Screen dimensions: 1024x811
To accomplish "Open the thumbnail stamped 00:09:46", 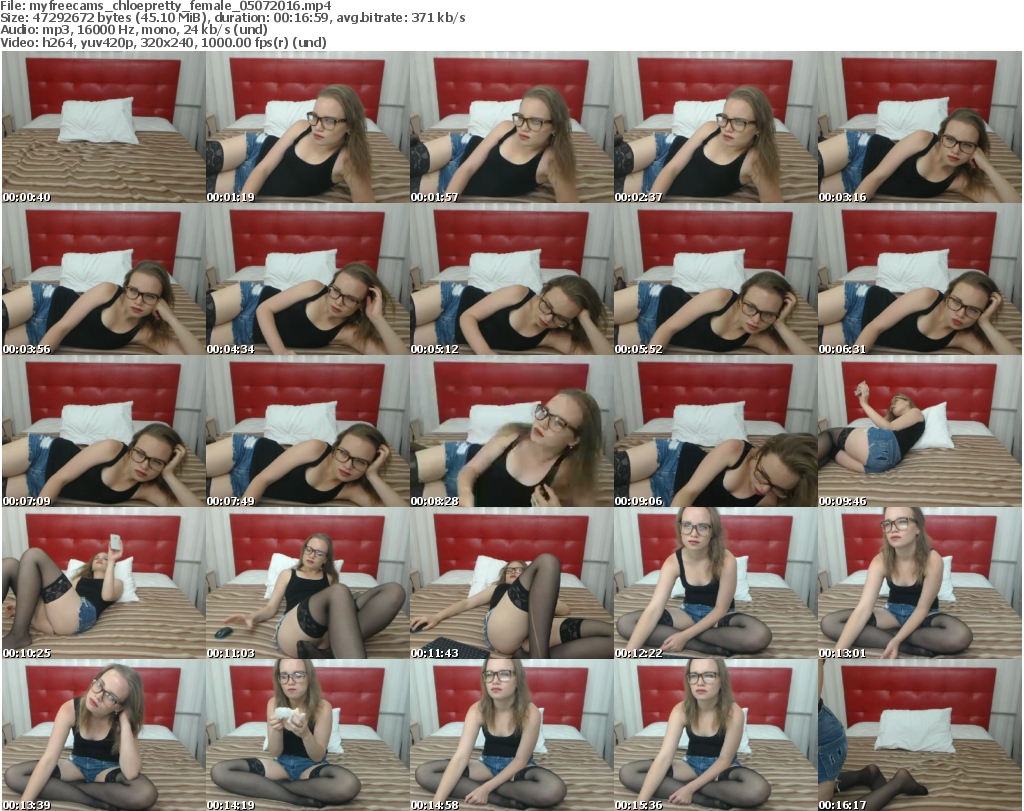I will [x=919, y=432].
